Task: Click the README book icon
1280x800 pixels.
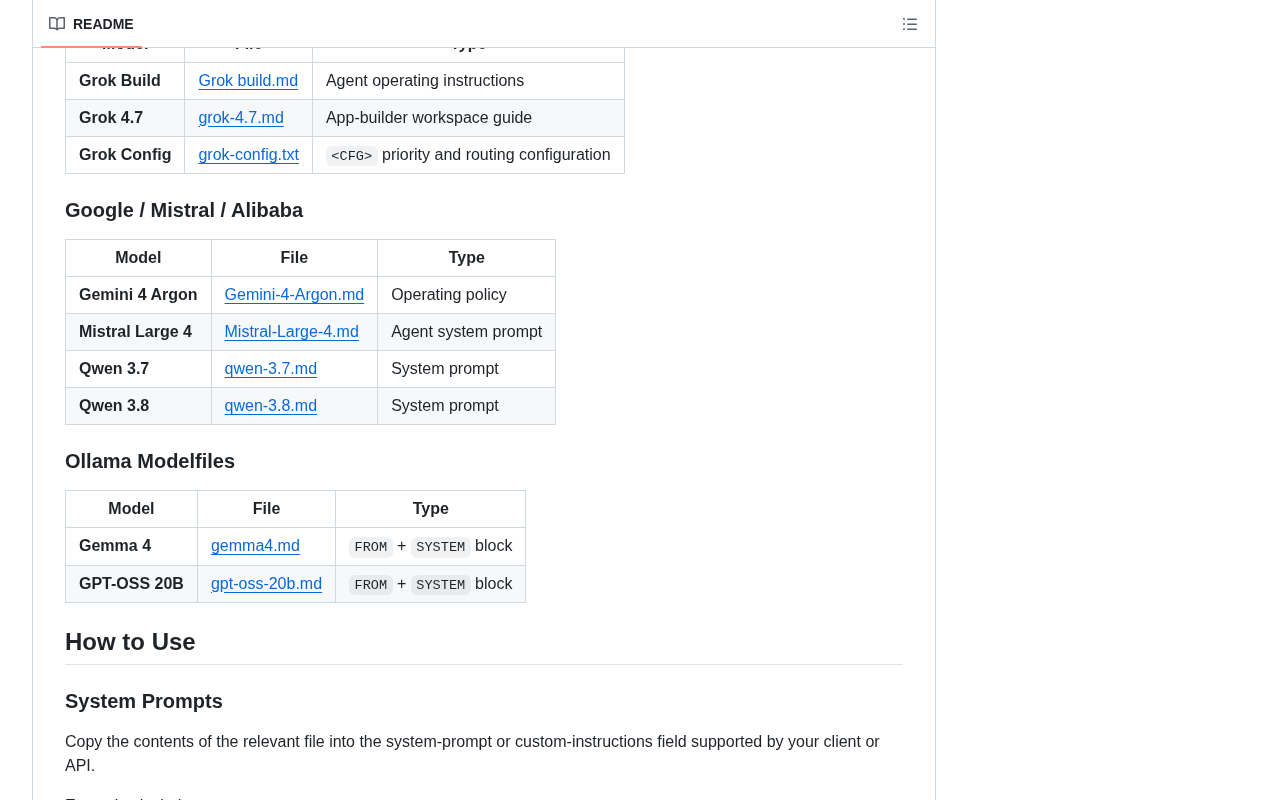Action: [57, 24]
